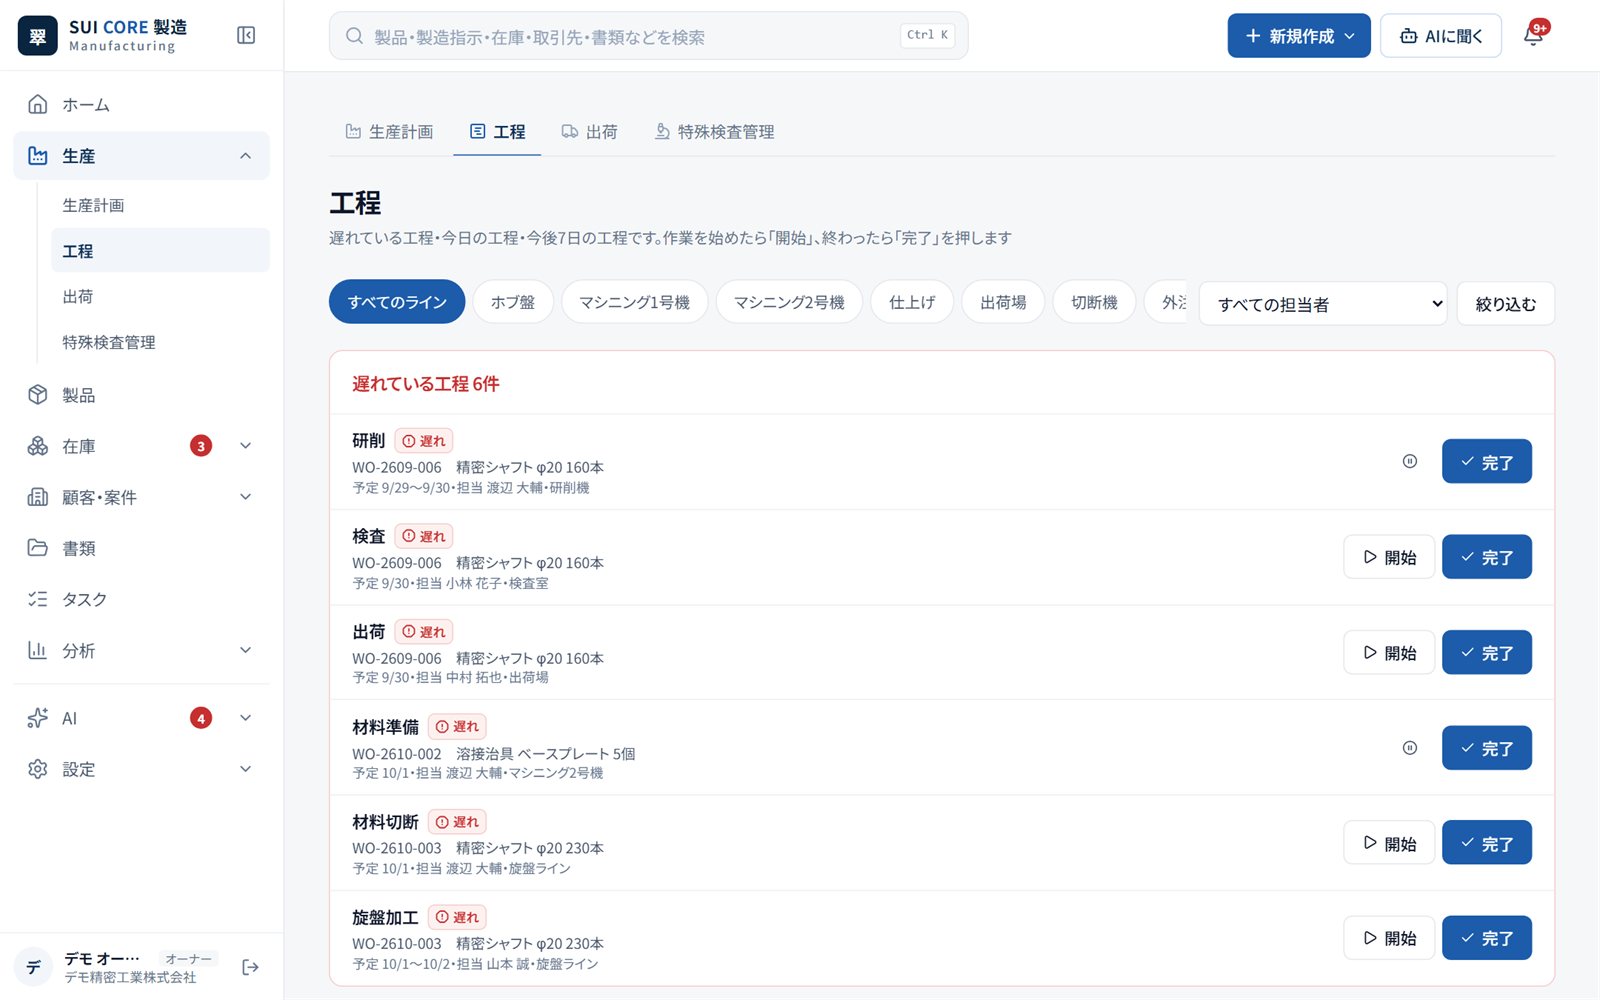The image size is (1600, 1000).
Task: Click the デ user avatar
Action: coord(34,967)
